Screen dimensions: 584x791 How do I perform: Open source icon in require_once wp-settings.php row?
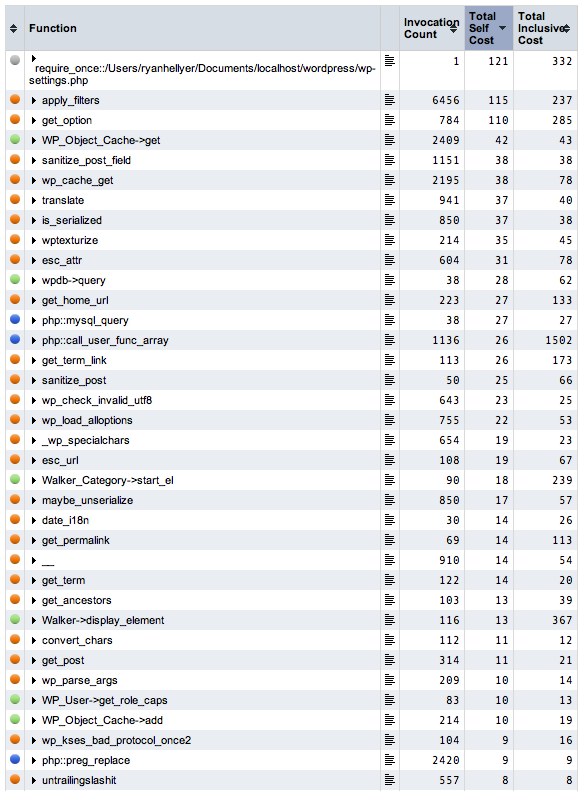tap(389, 61)
